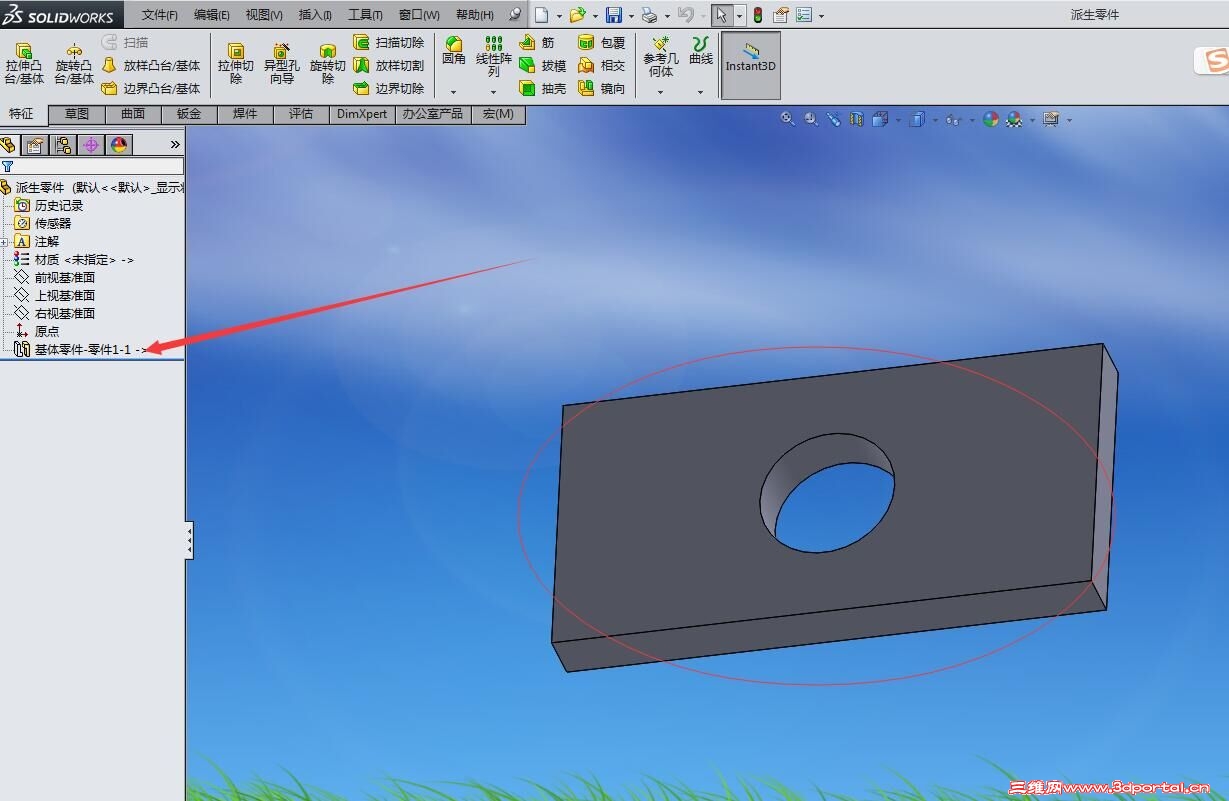Open dropdown arrow under 圆角 fillet

[x=454, y=92]
